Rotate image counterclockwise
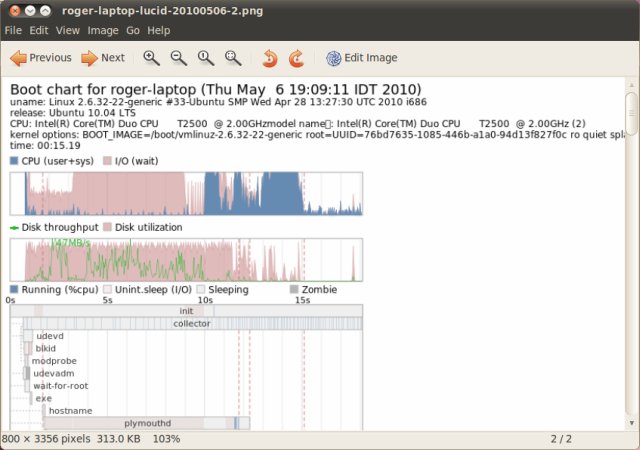 pos(270,58)
